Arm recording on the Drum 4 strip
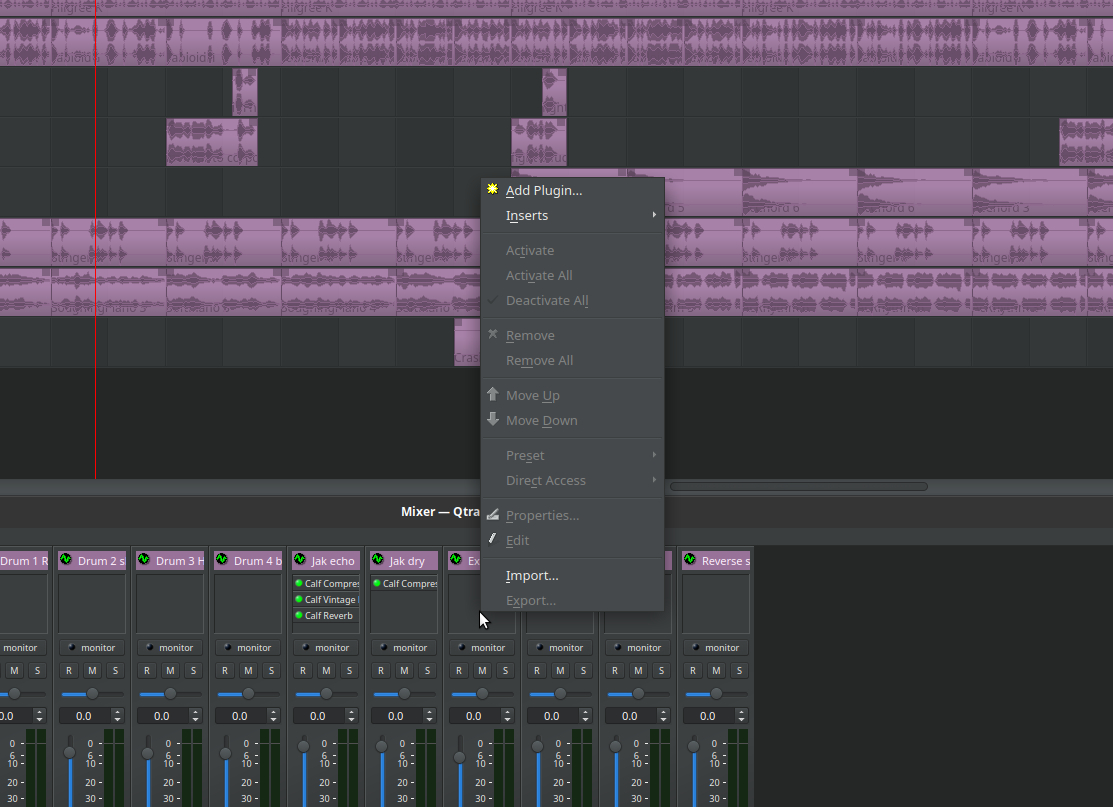Image resolution: width=1113 pixels, height=807 pixels. pyautogui.click(x=225, y=671)
